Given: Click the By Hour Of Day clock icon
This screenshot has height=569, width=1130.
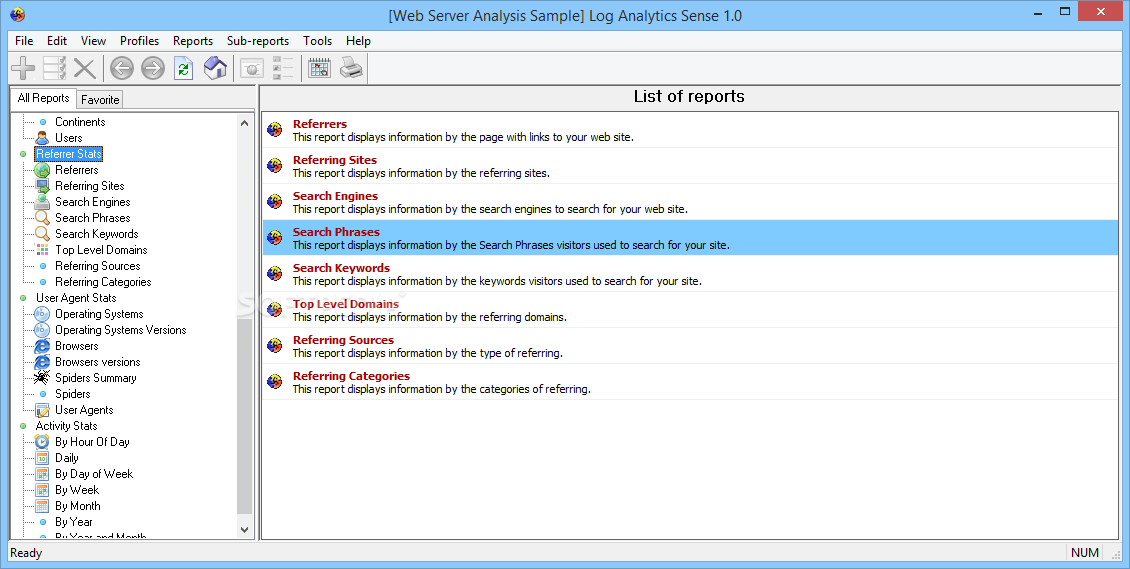Looking at the screenshot, I should click(x=43, y=442).
